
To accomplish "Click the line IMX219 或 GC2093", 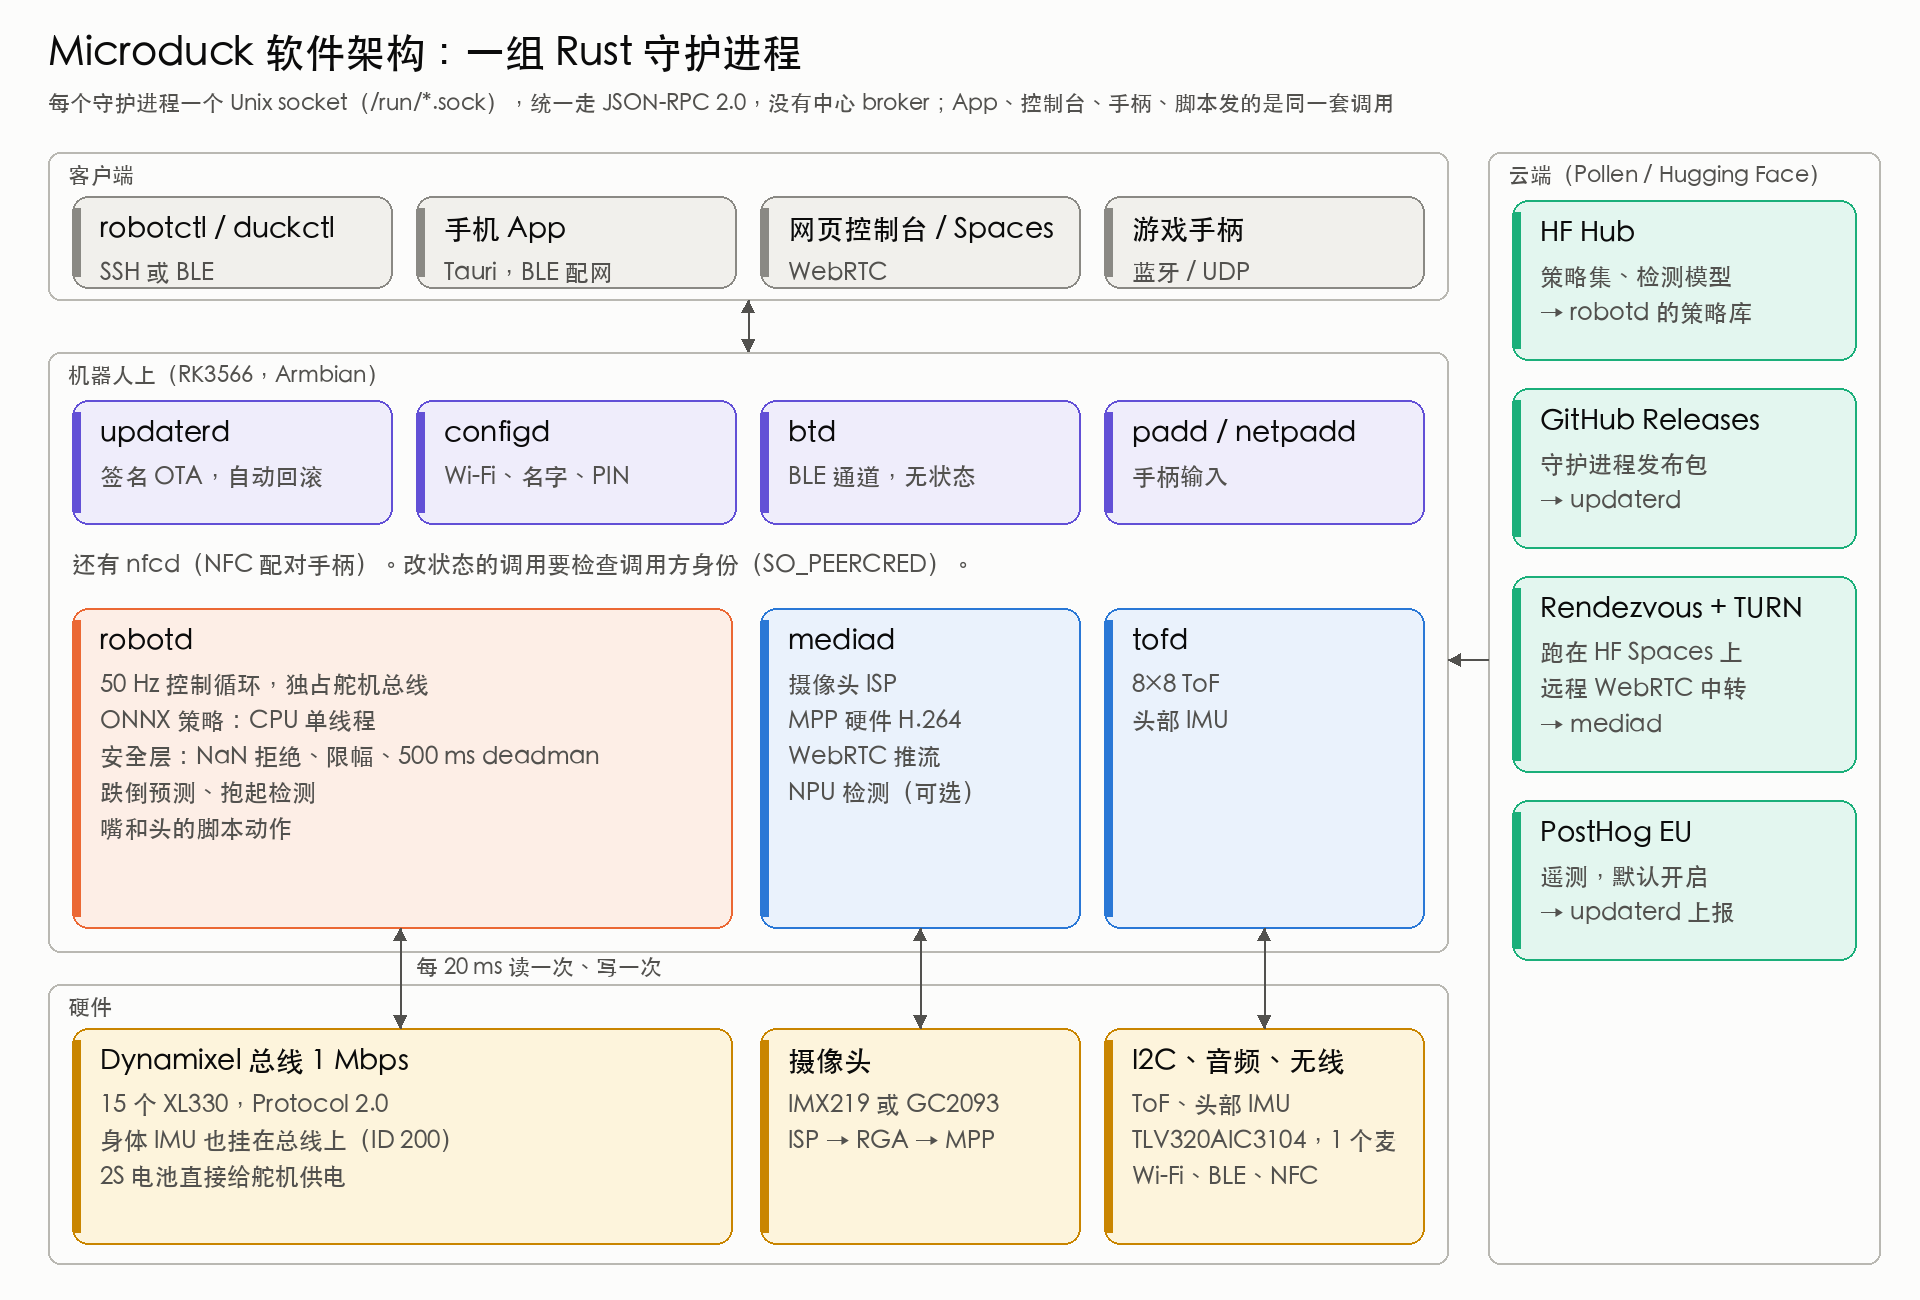I will click(x=893, y=1105).
